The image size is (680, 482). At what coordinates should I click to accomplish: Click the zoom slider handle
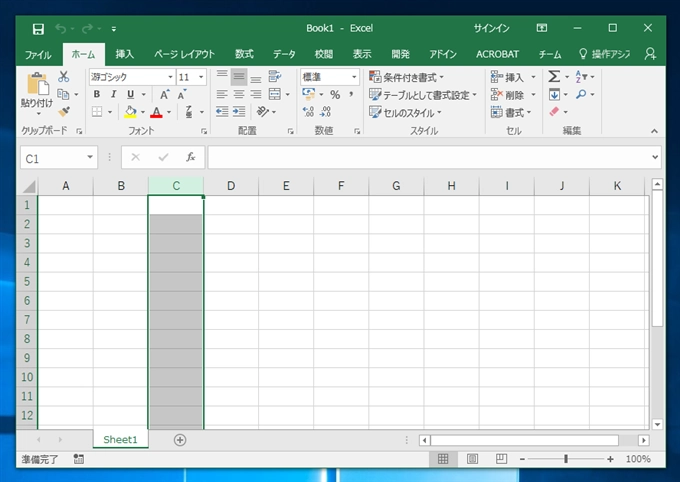pyautogui.click(x=566, y=459)
